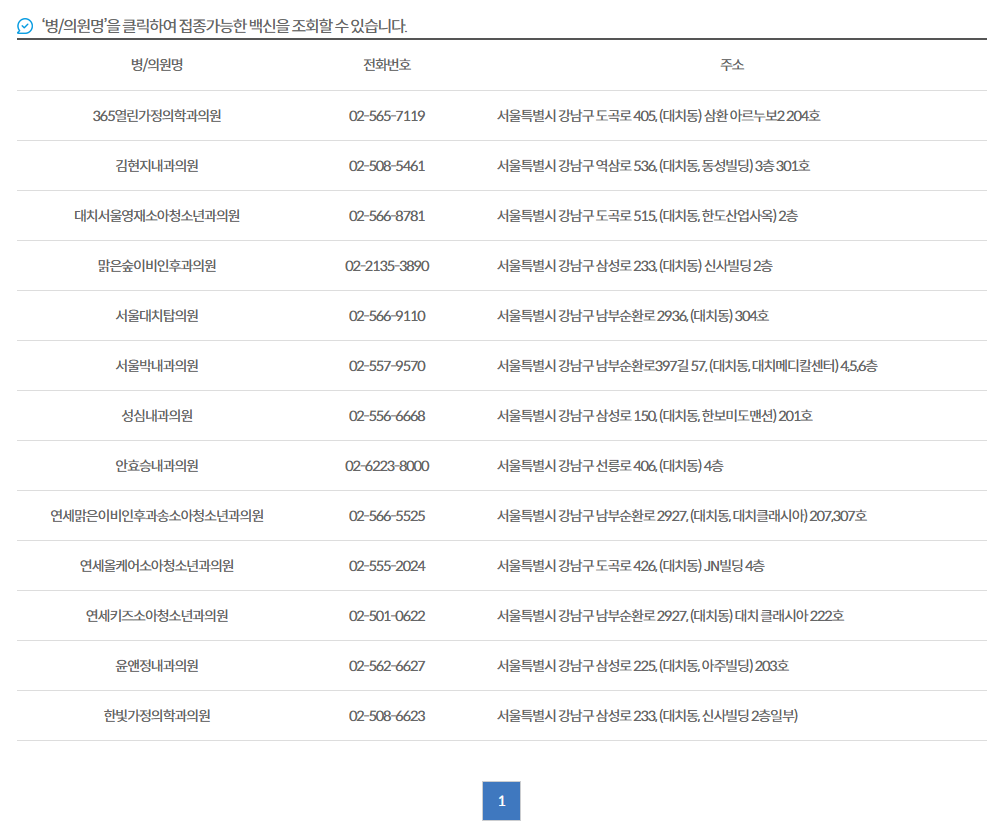
Task: Select address 도곡로 405 삼환 아르누보2 204호
Action: 659,116
